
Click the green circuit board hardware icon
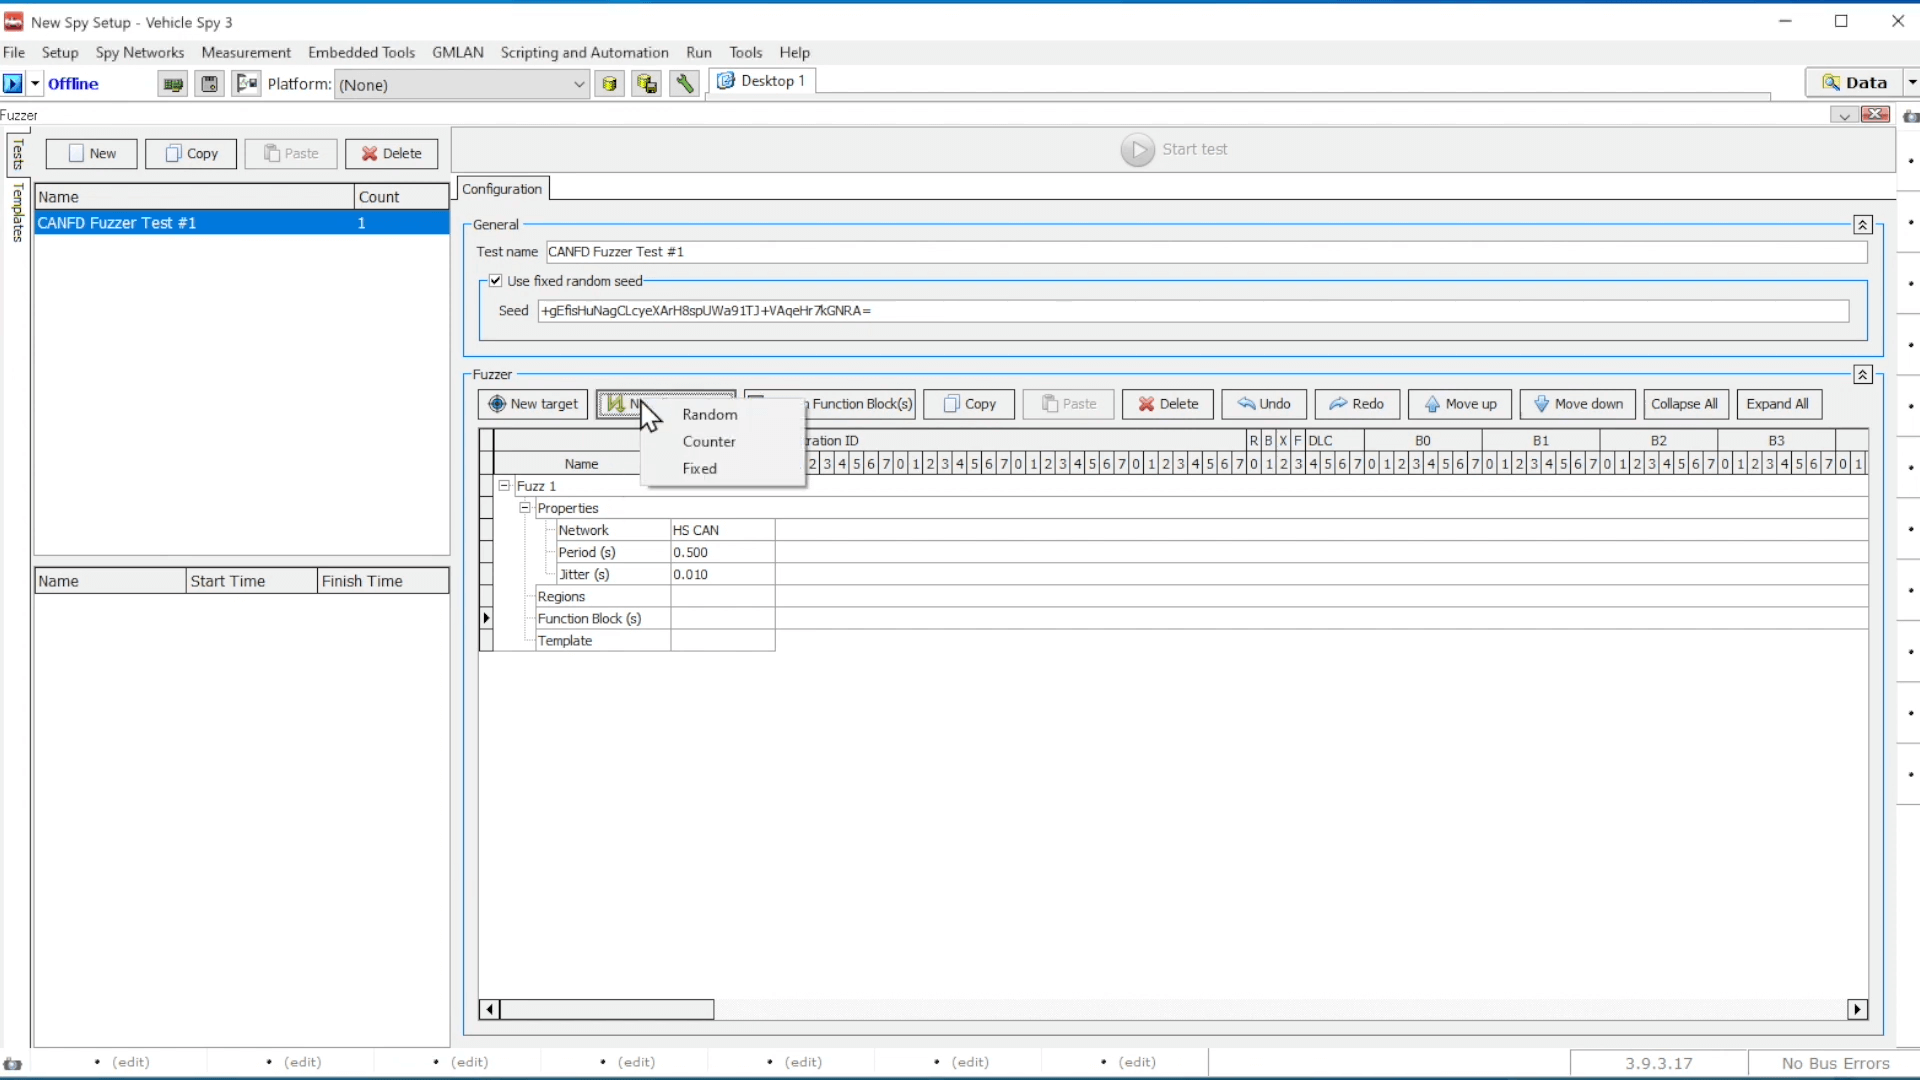point(173,84)
